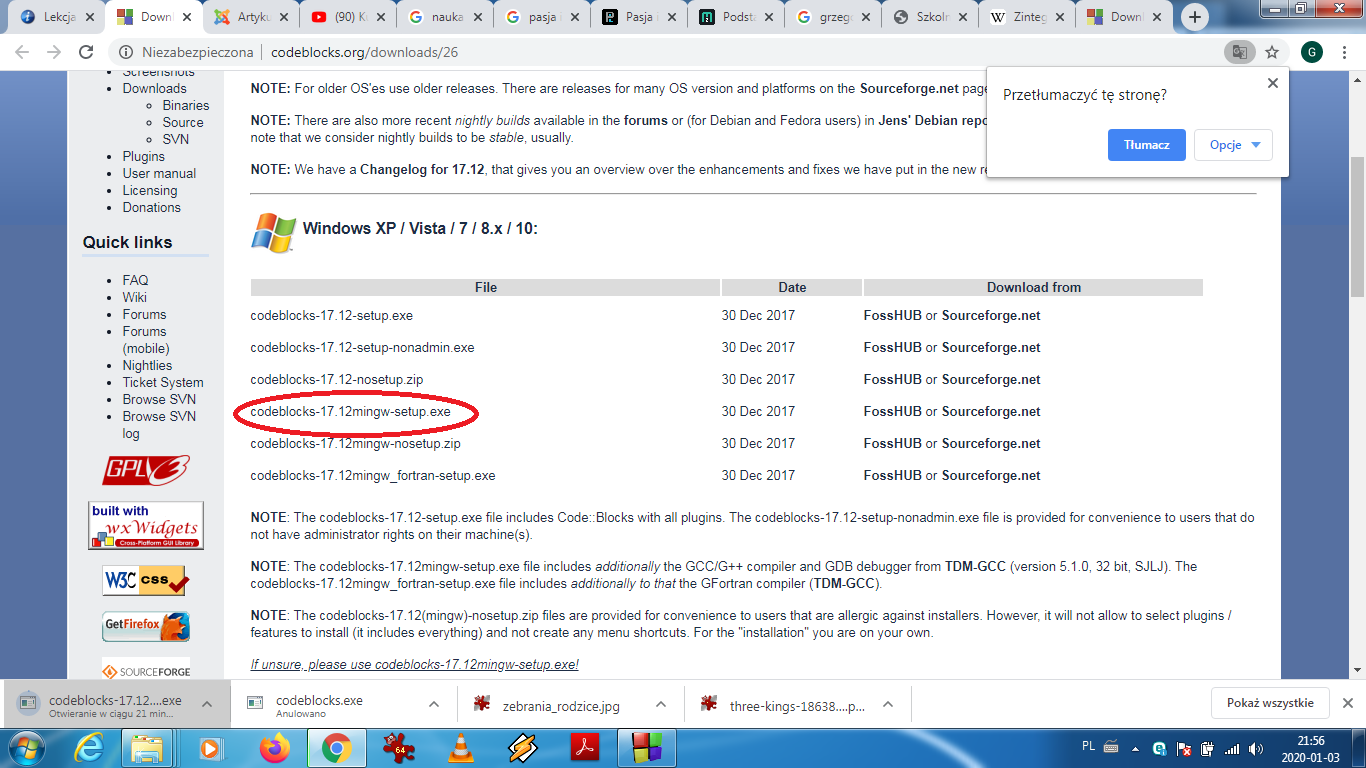Viewport: 1366px width, 768px height.
Task: Click the GPL 3 logo in sidebar
Action: point(146,470)
